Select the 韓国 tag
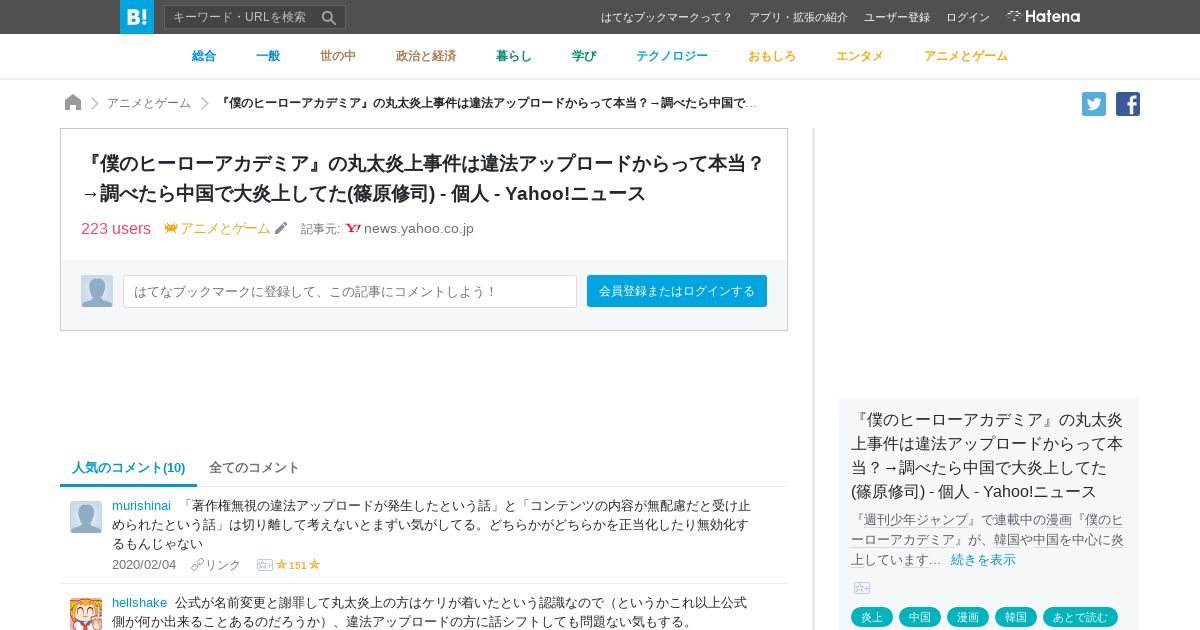The height and width of the screenshot is (630, 1200). click(1016, 617)
